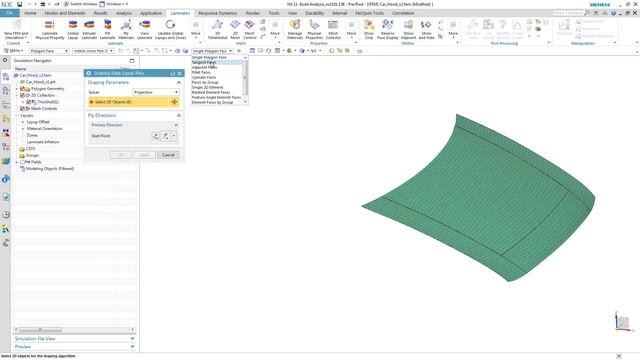Viewport: 640px width, 360px height.
Task: Select Car_Hood_s1.fem in the navigator
Action: pos(36,76)
